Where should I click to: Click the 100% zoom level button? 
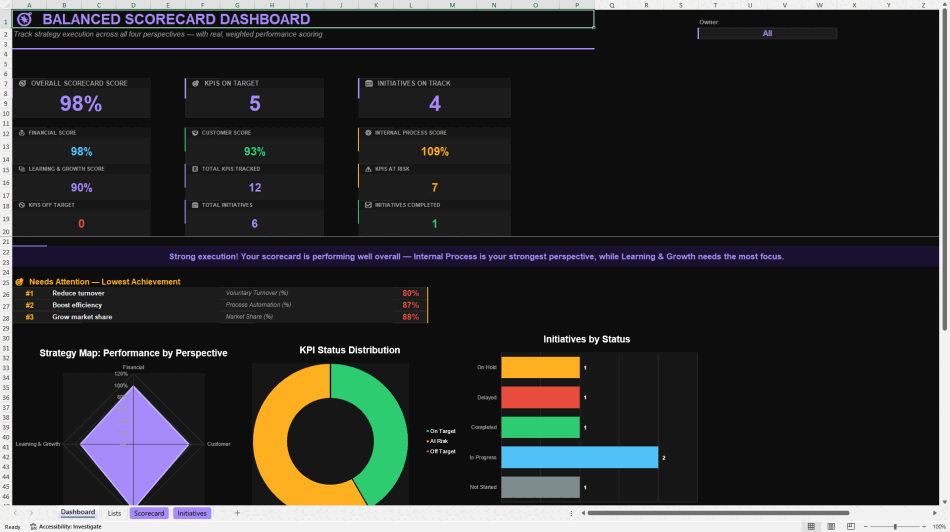click(939, 527)
